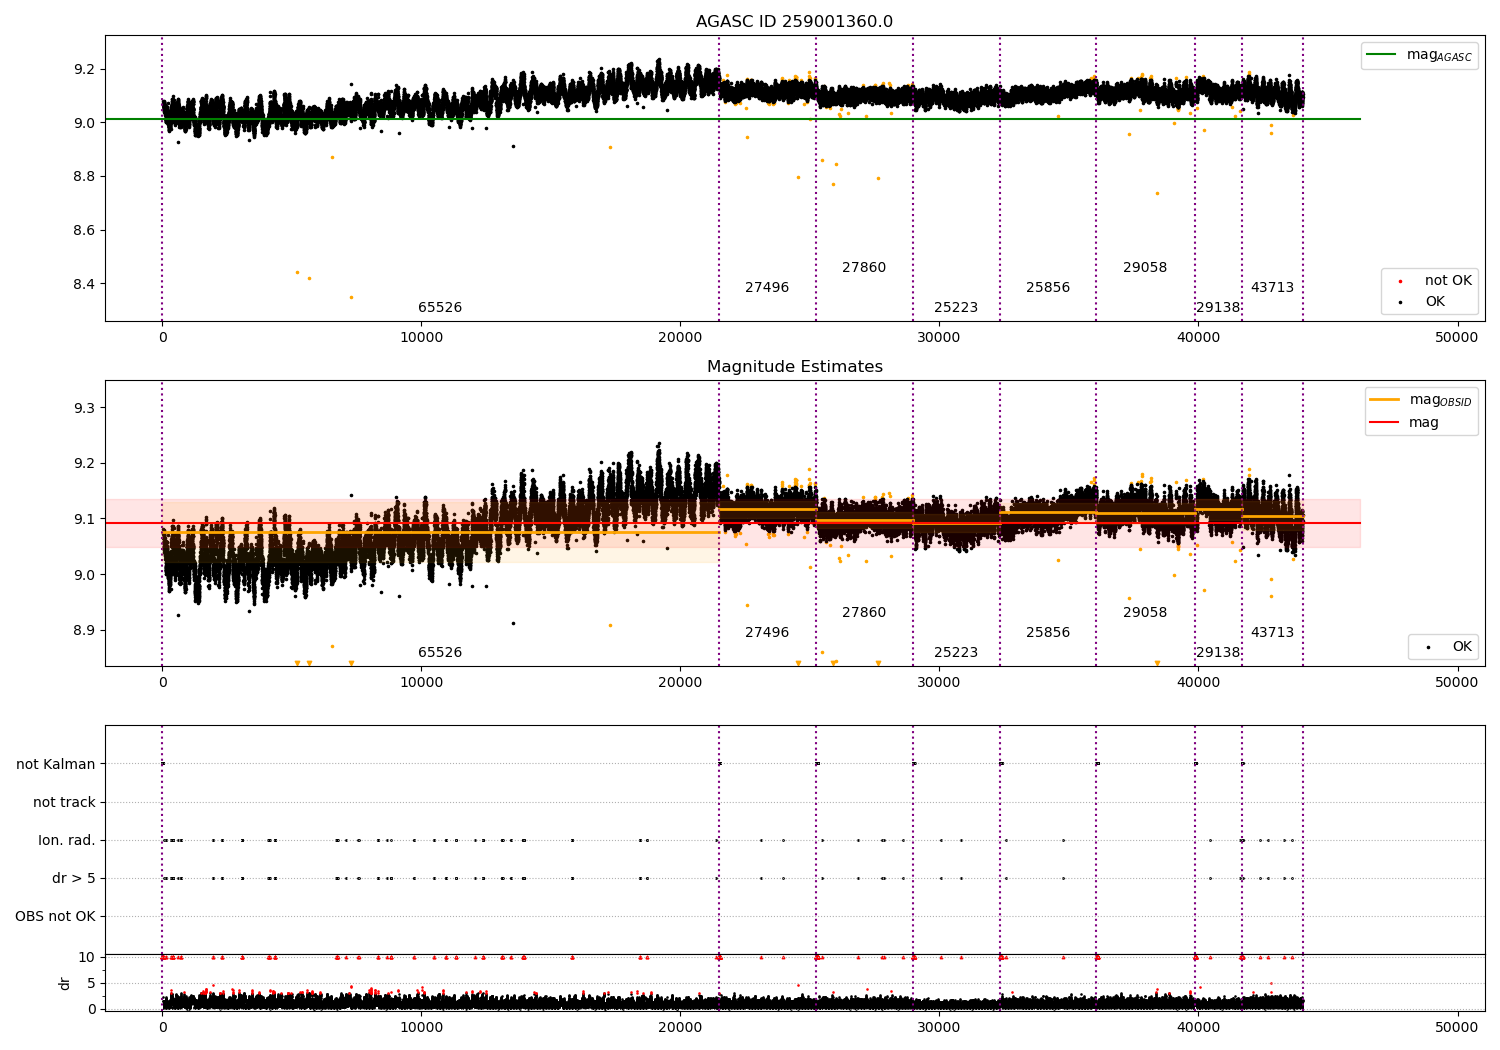
Task: Click the "dr > 5" row label
Action: pos(74,878)
